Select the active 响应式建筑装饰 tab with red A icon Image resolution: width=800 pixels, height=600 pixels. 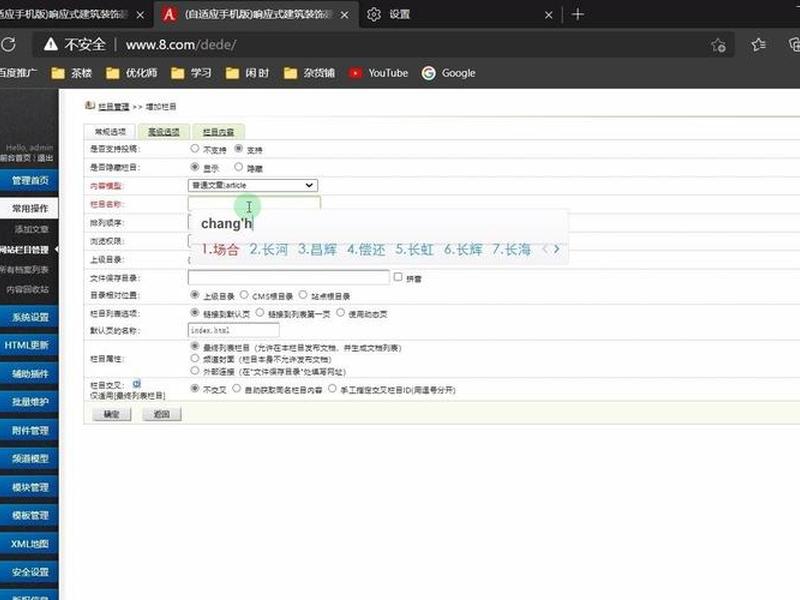255,14
